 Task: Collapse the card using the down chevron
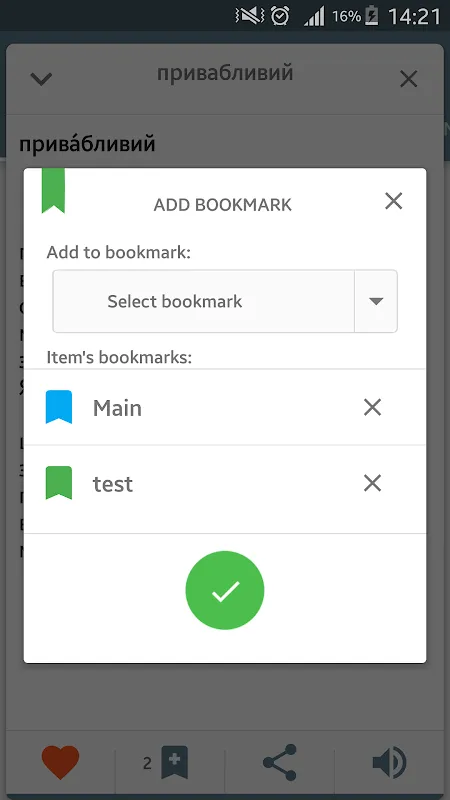41,79
